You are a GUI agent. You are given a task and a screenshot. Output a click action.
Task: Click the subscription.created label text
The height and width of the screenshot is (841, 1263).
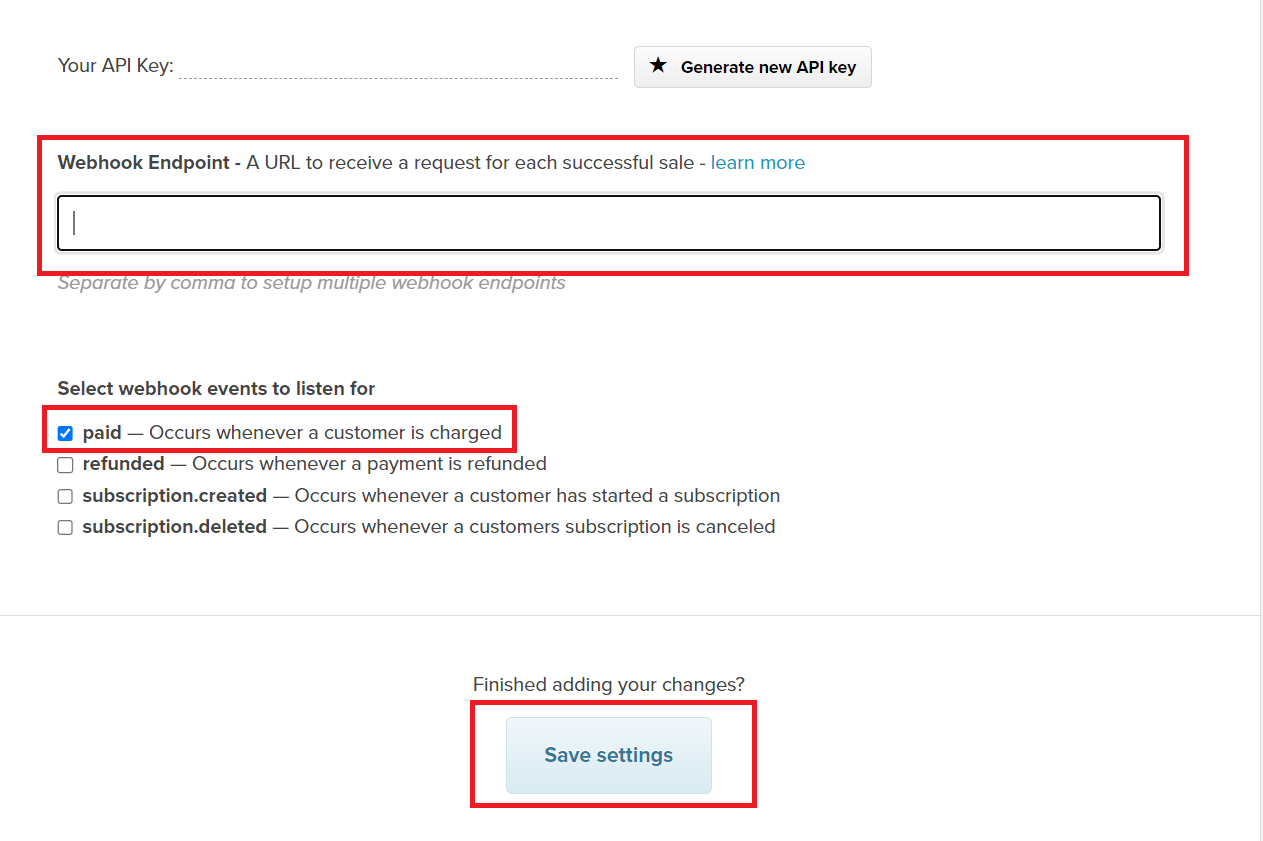tap(175, 496)
